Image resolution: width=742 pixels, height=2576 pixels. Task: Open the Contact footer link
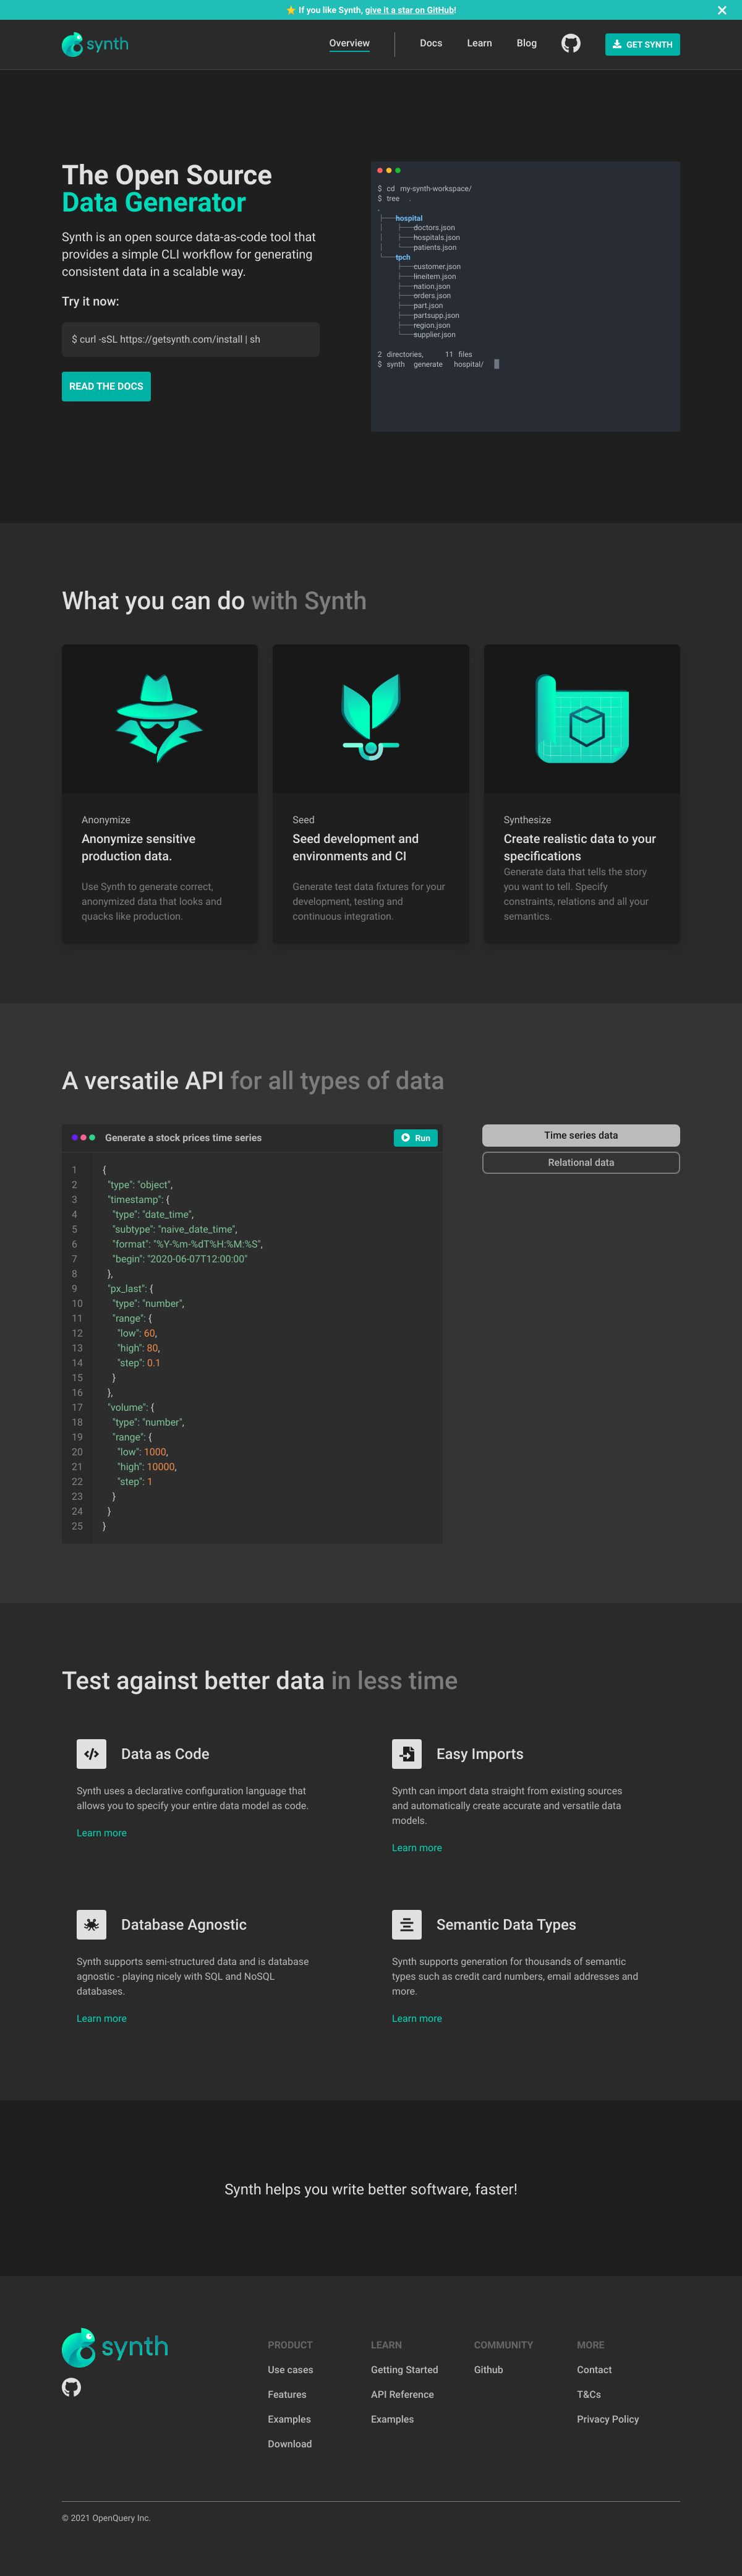coord(594,2370)
